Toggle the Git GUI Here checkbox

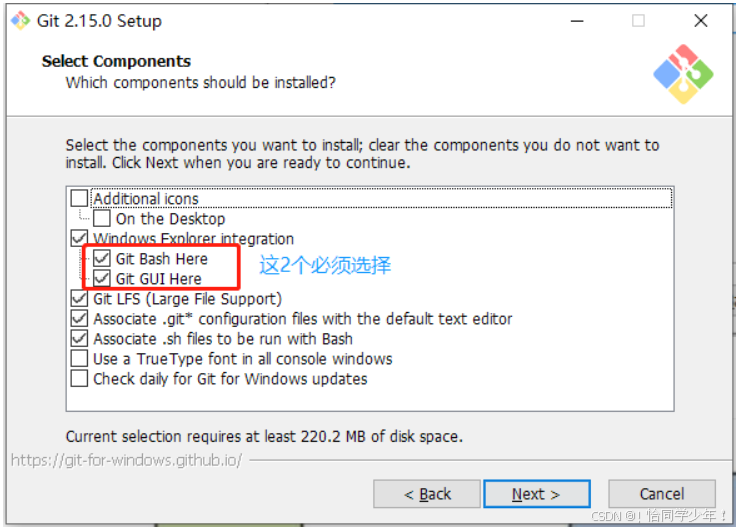click(102, 278)
